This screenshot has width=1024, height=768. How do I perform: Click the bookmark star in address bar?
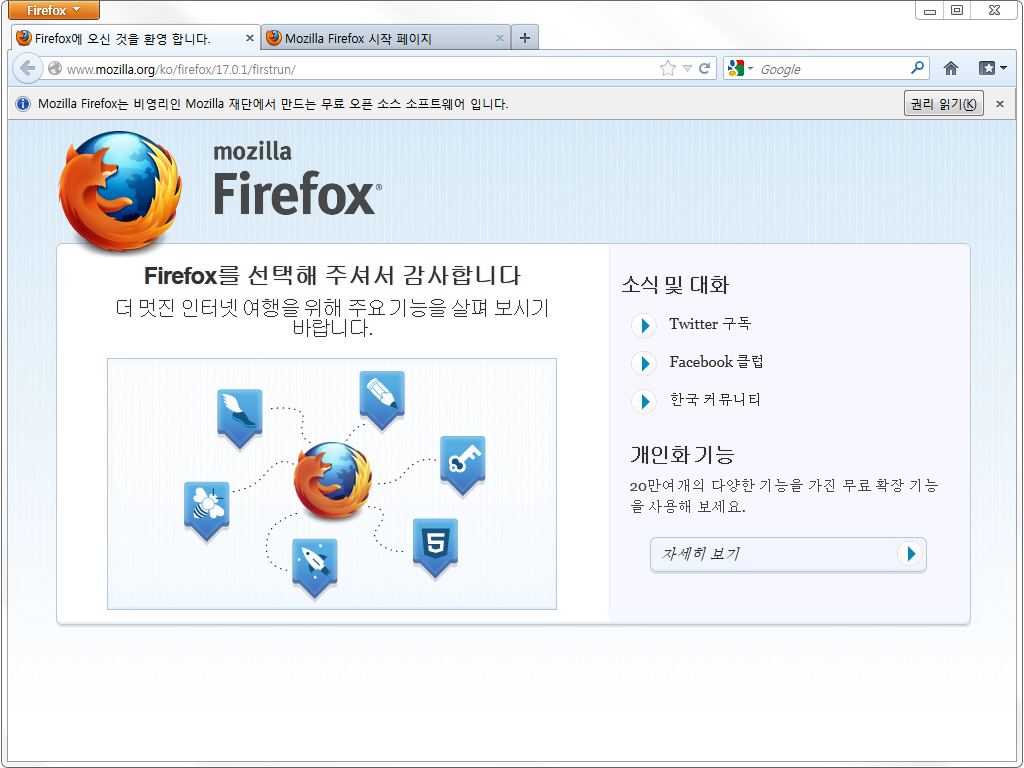point(668,69)
